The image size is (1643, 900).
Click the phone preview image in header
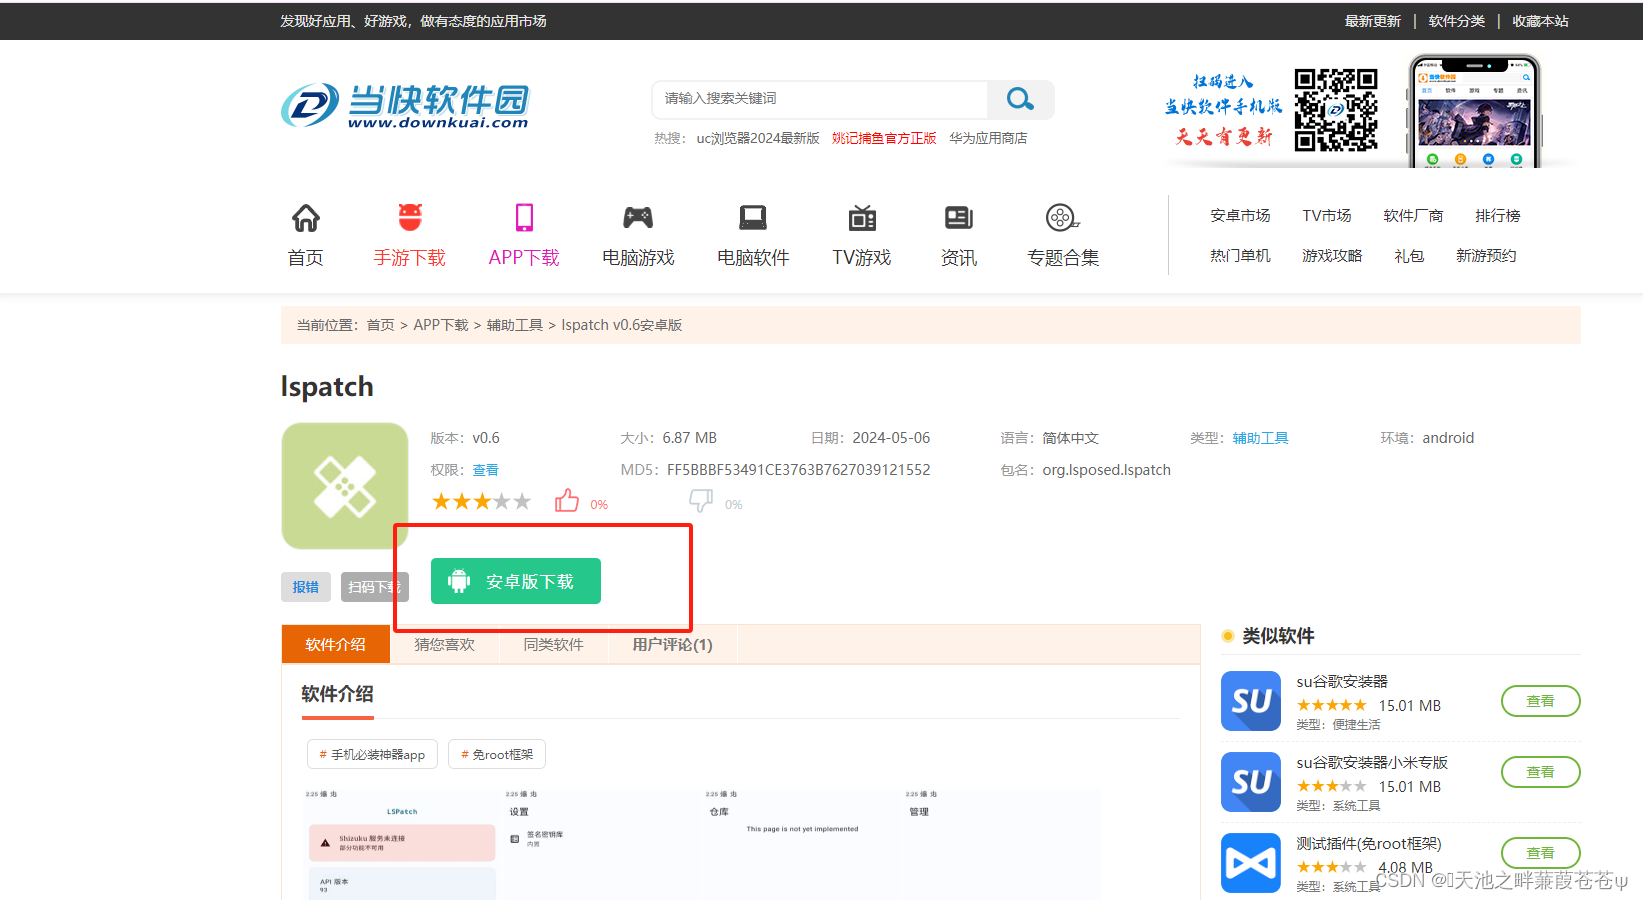(x=1474, y=112)
